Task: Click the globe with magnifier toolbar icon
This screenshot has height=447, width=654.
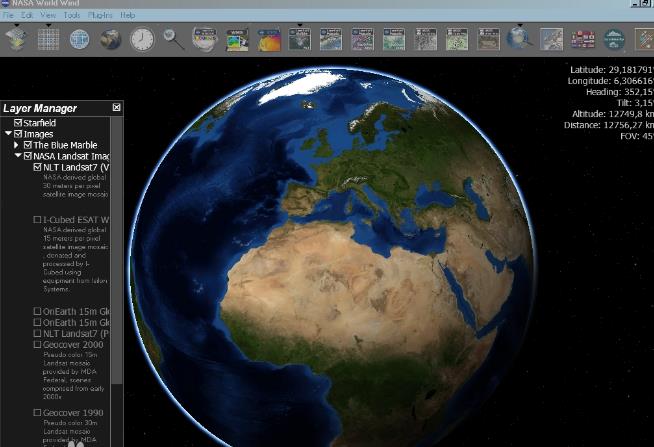Action: (519, 39)
